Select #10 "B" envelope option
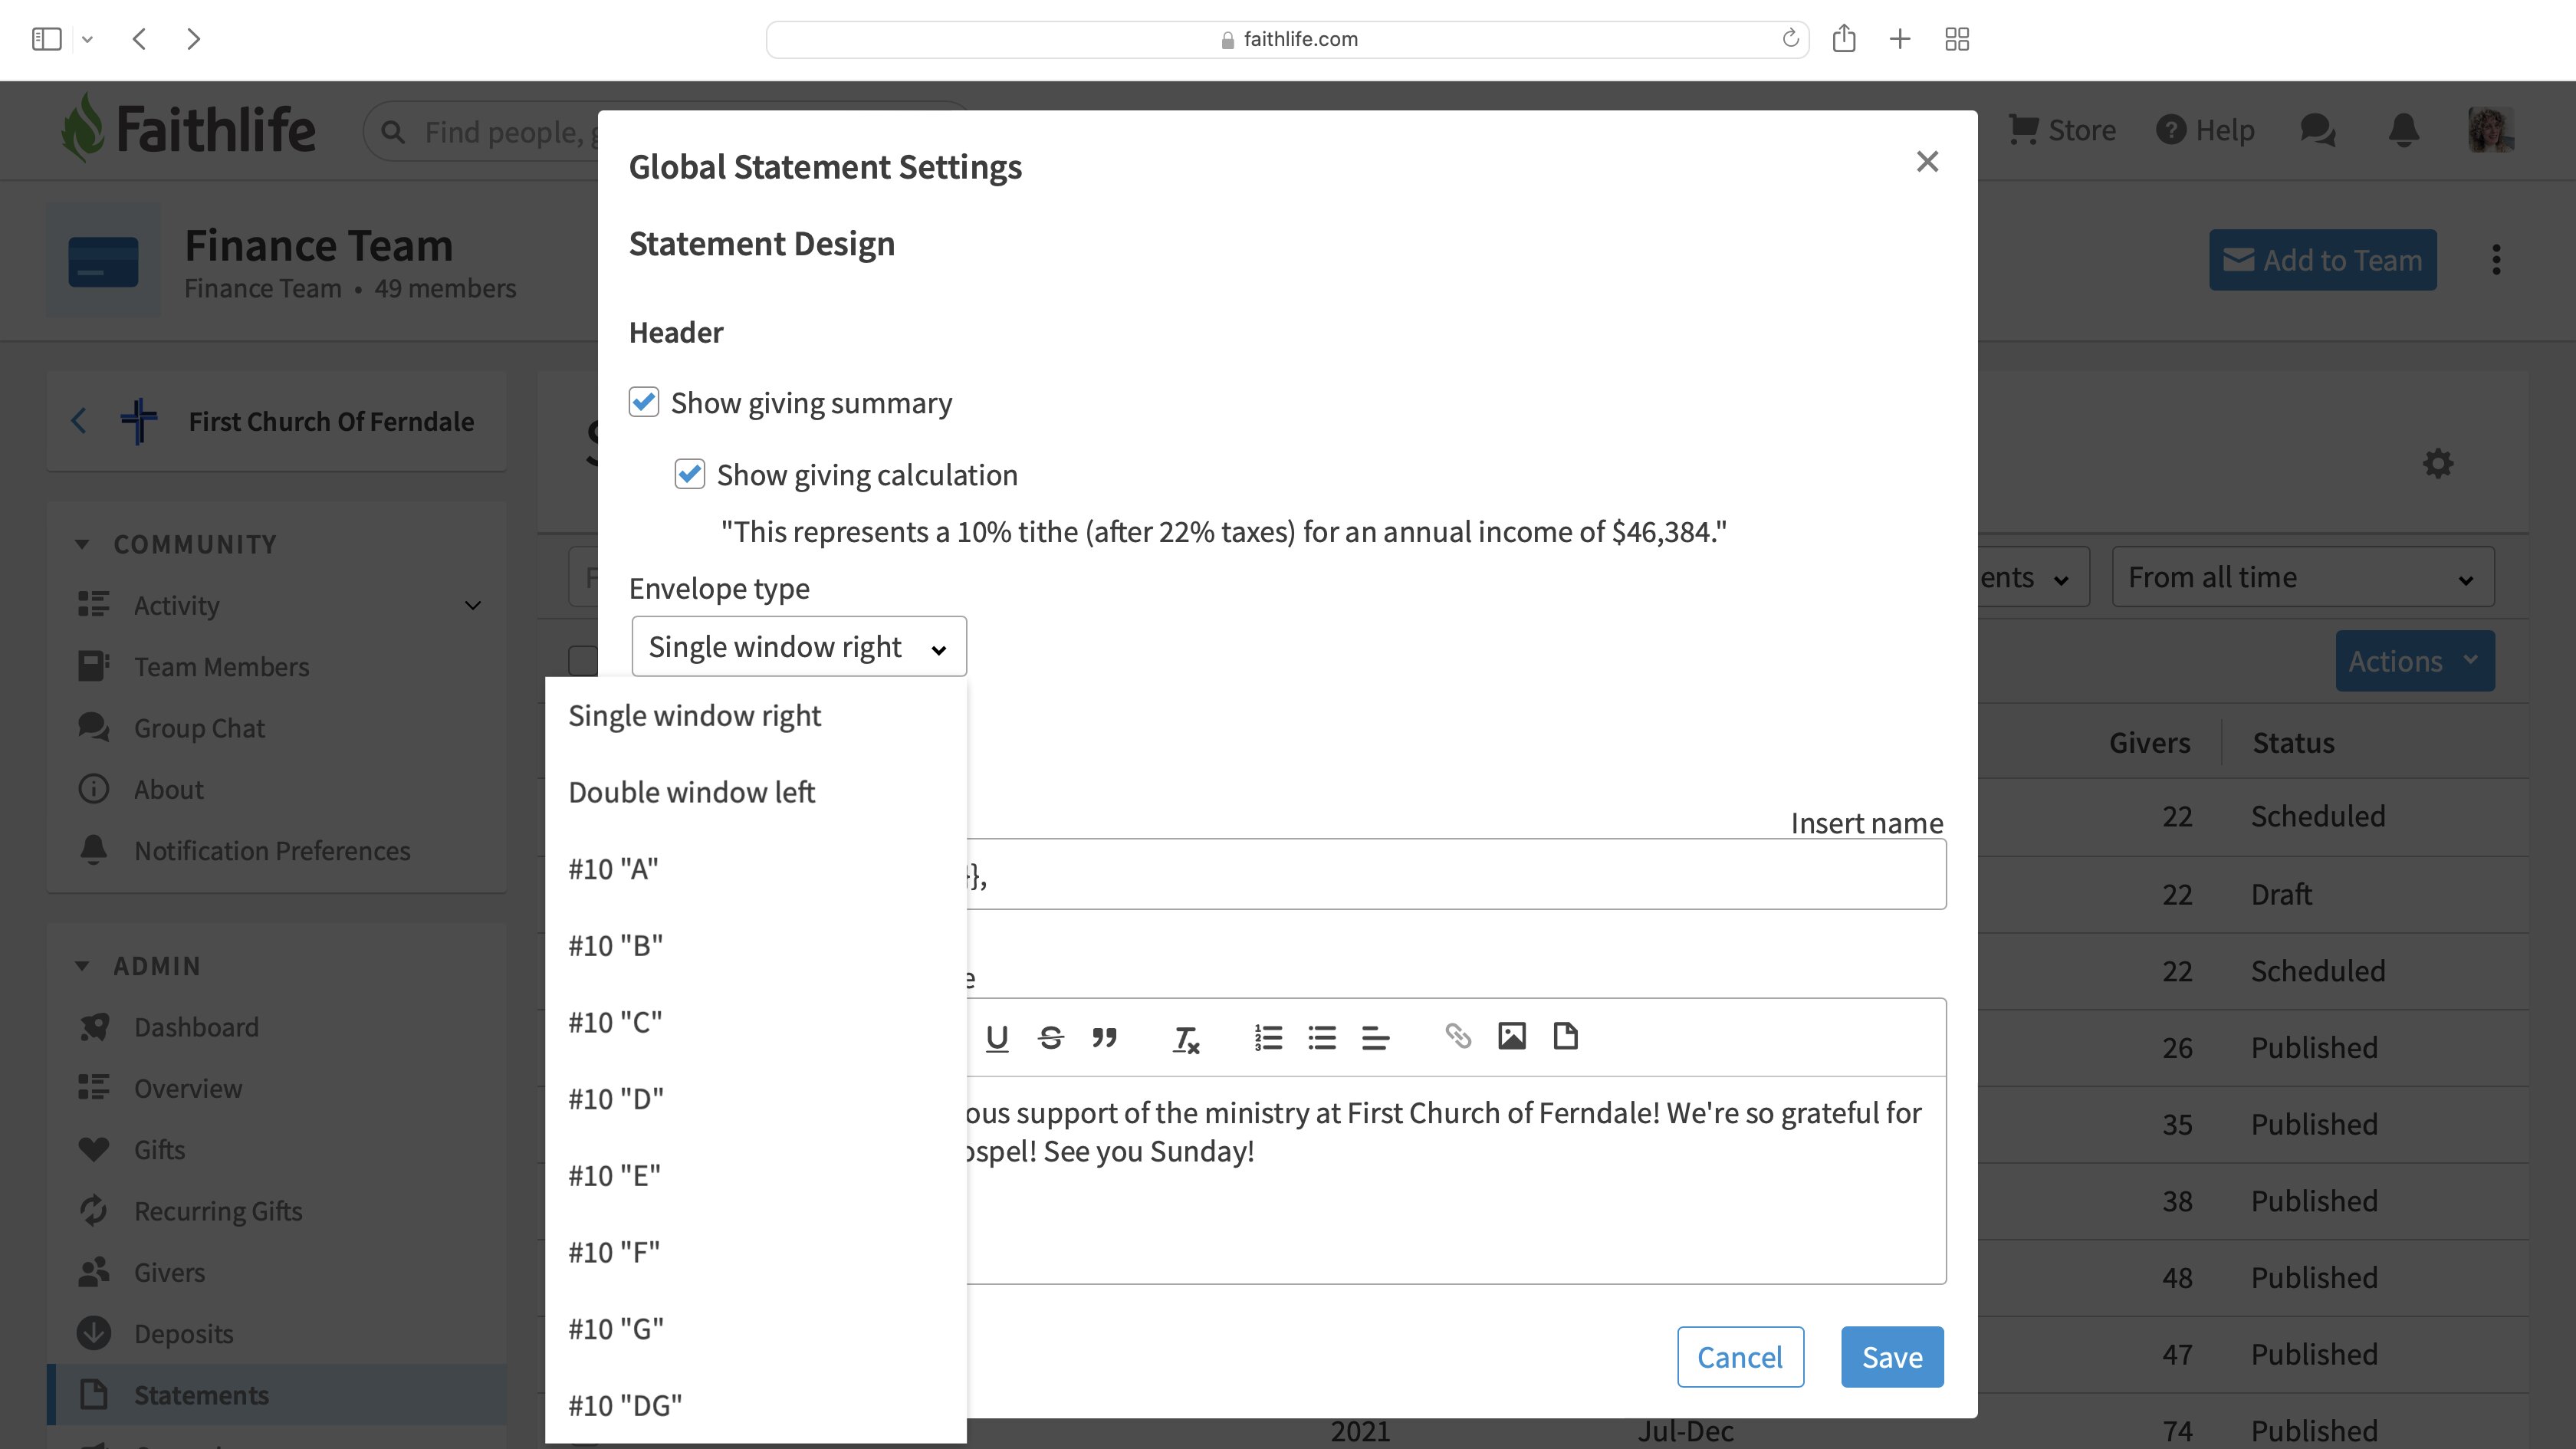2576x1449 pixels. [756, 945]
